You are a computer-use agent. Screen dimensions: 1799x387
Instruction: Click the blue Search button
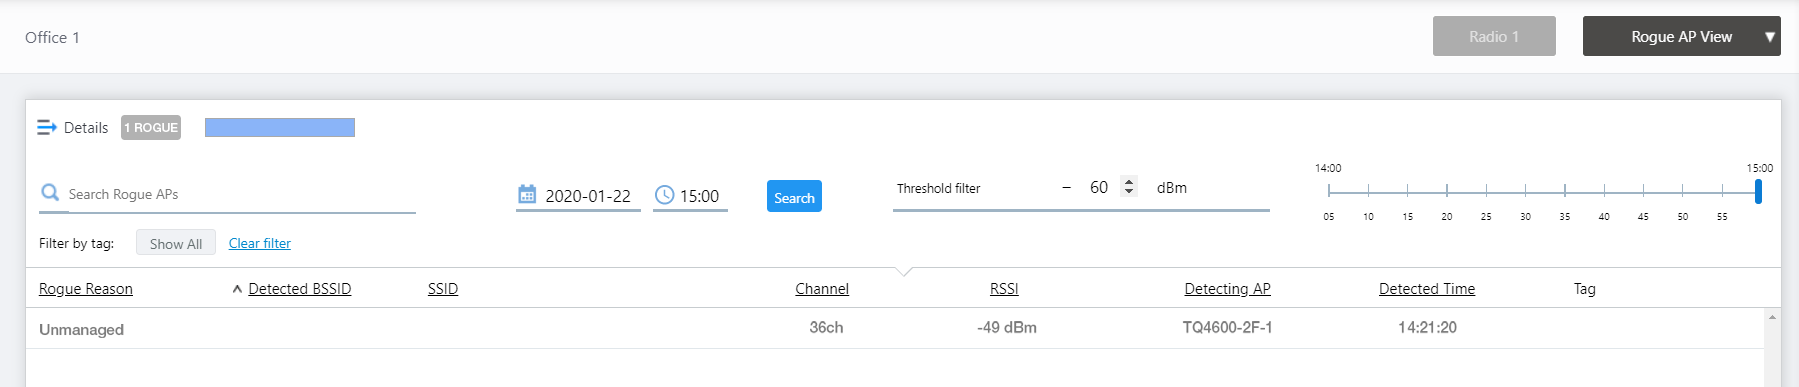794,196
